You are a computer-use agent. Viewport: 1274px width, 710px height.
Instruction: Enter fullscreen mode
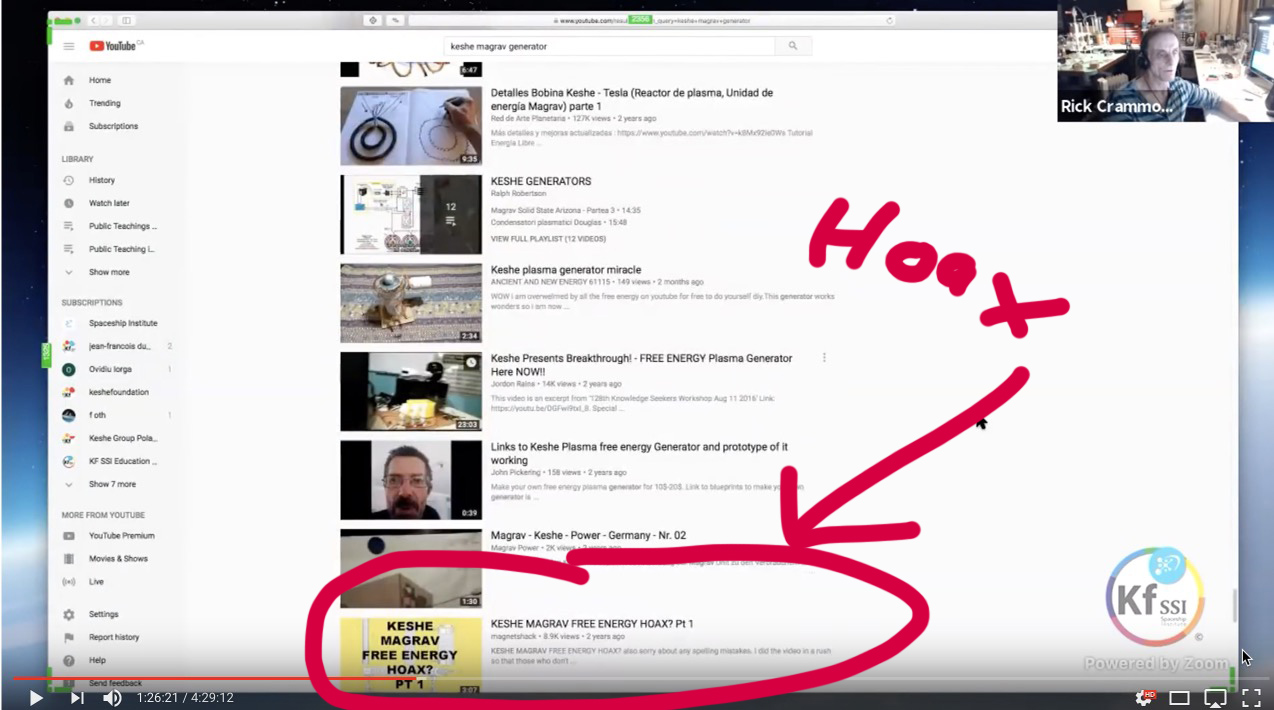pyautogui.click(x=1251, y=698)
